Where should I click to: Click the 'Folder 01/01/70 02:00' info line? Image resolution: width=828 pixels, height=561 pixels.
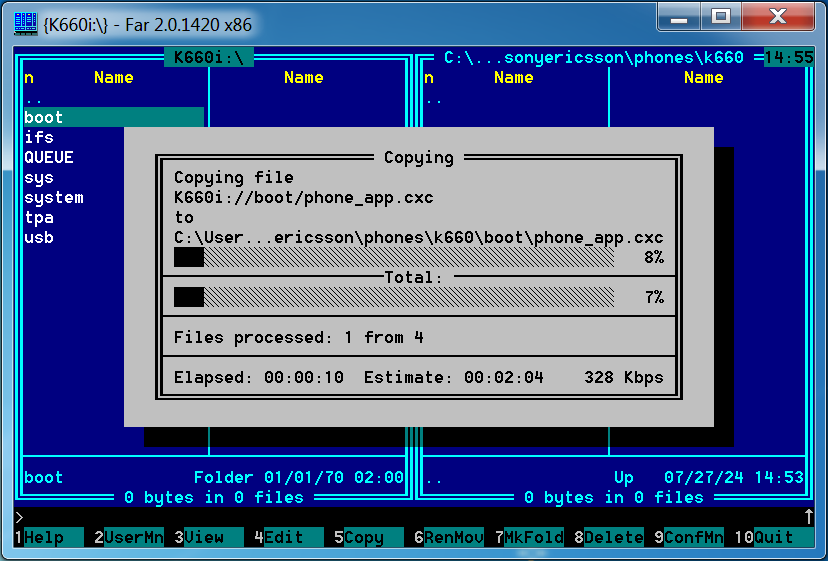(299, 478)
